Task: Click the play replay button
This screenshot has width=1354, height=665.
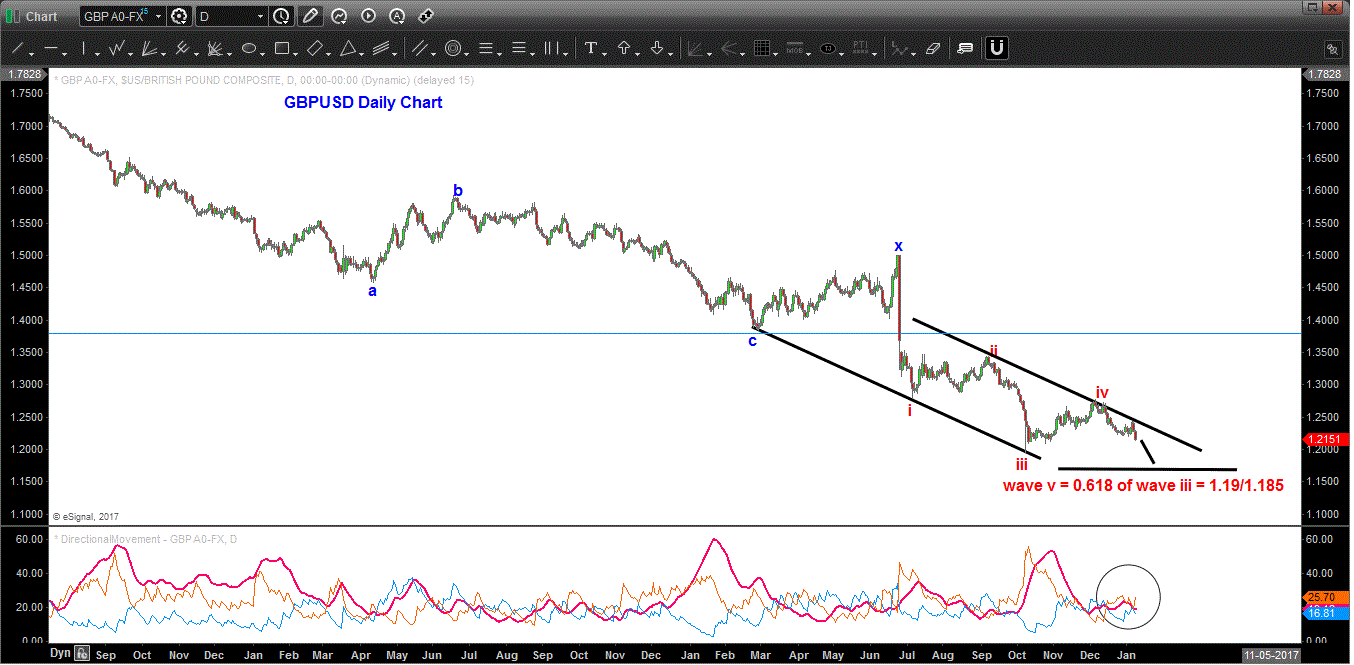Action: pyautogui.click(x=368, y=16)
